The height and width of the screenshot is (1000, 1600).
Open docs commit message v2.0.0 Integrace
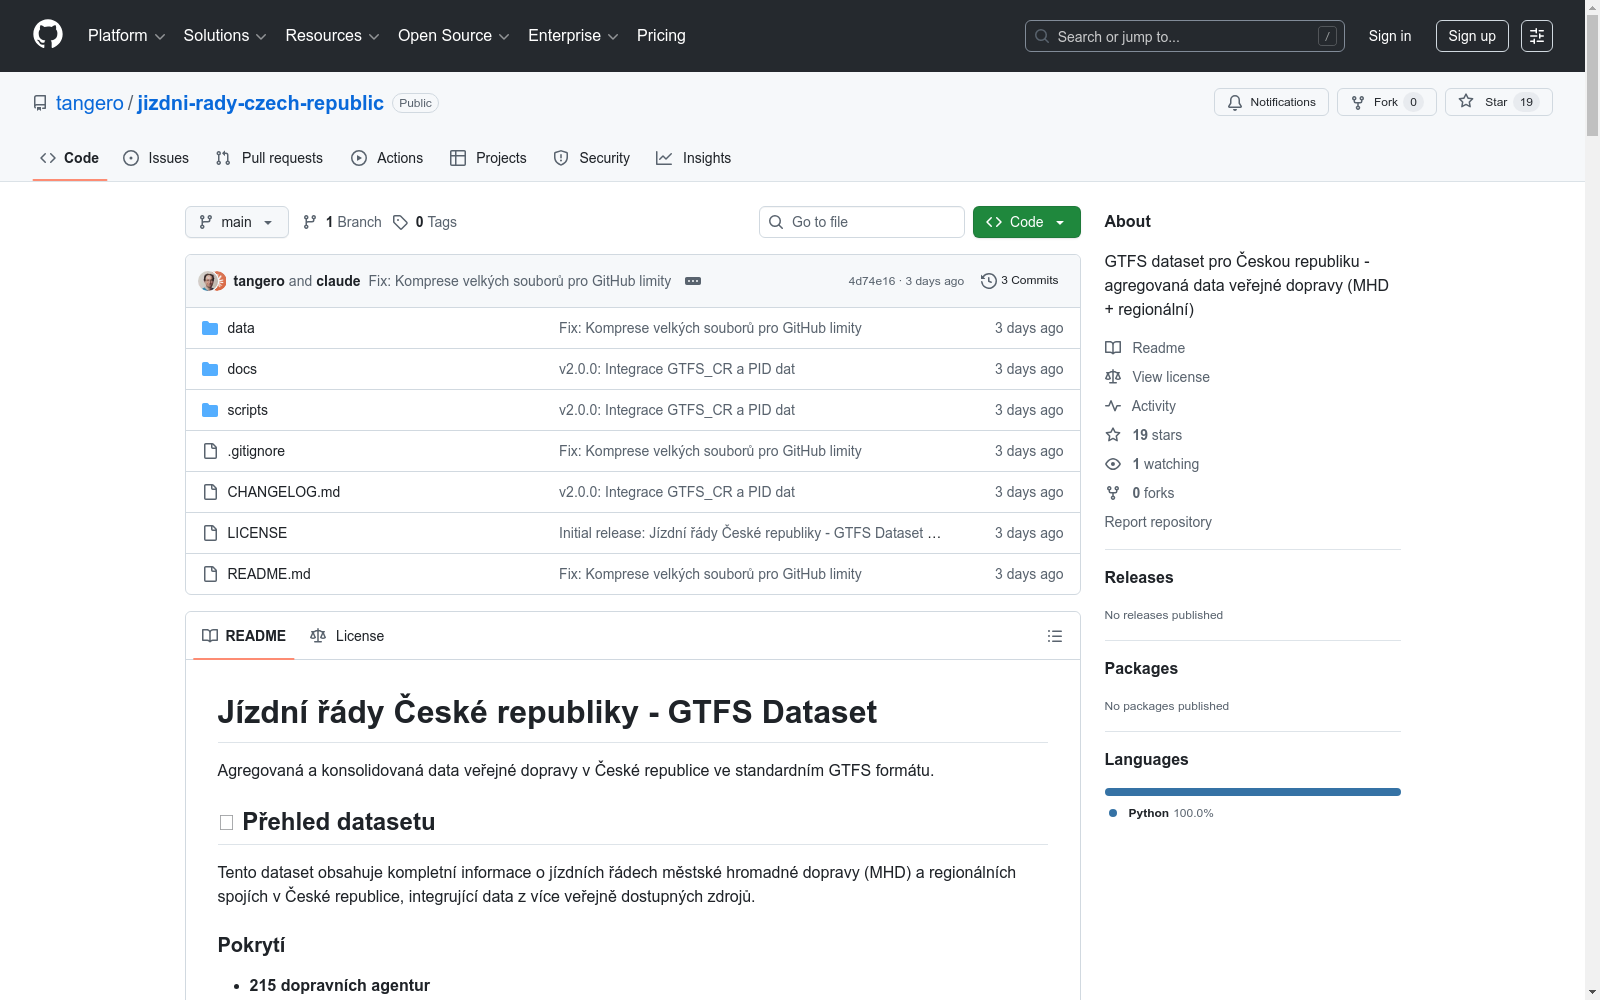(x=677, y=369)
